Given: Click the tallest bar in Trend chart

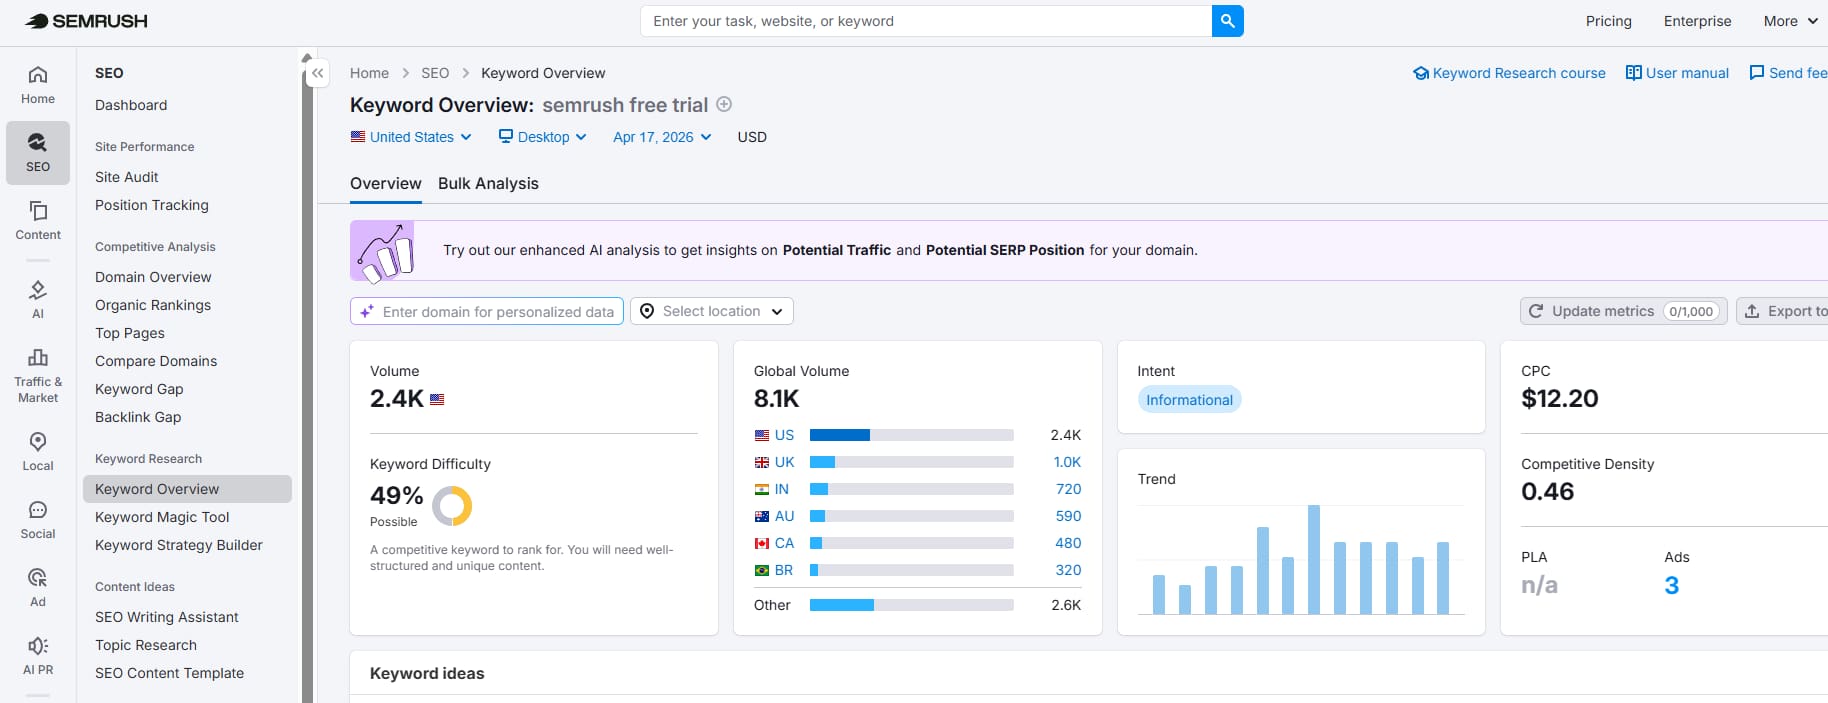Looking at the screenshot, I should [1313, 559].
